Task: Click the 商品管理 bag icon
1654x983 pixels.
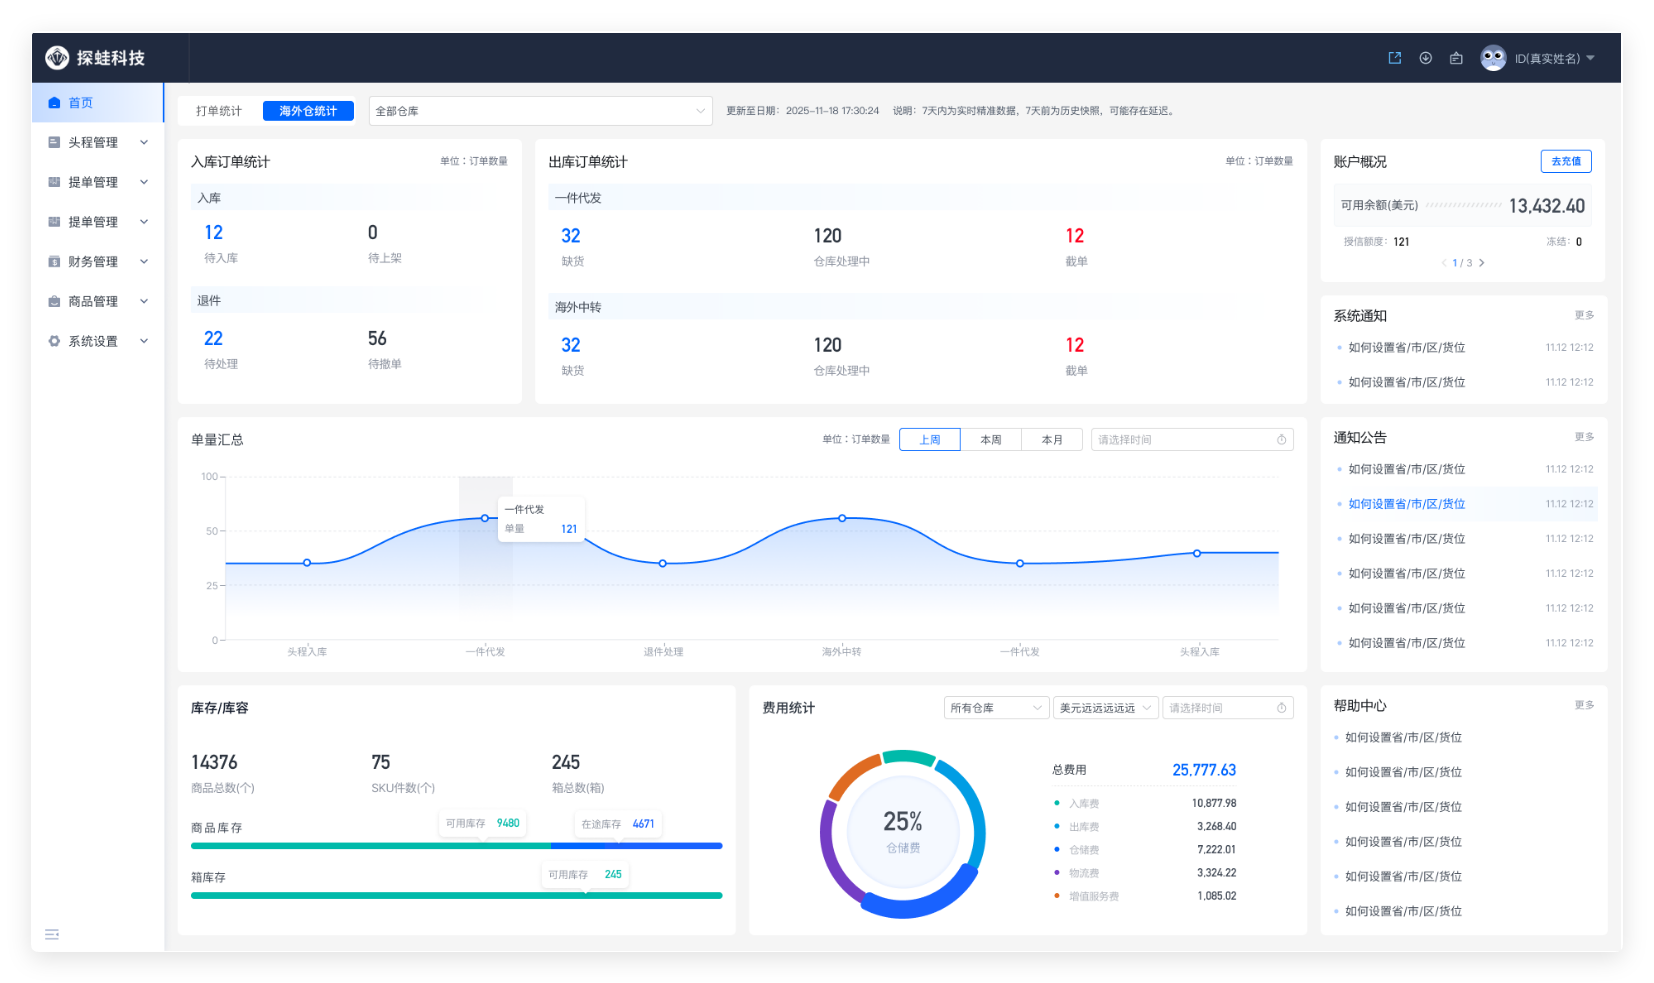Action: click(54, 301)
